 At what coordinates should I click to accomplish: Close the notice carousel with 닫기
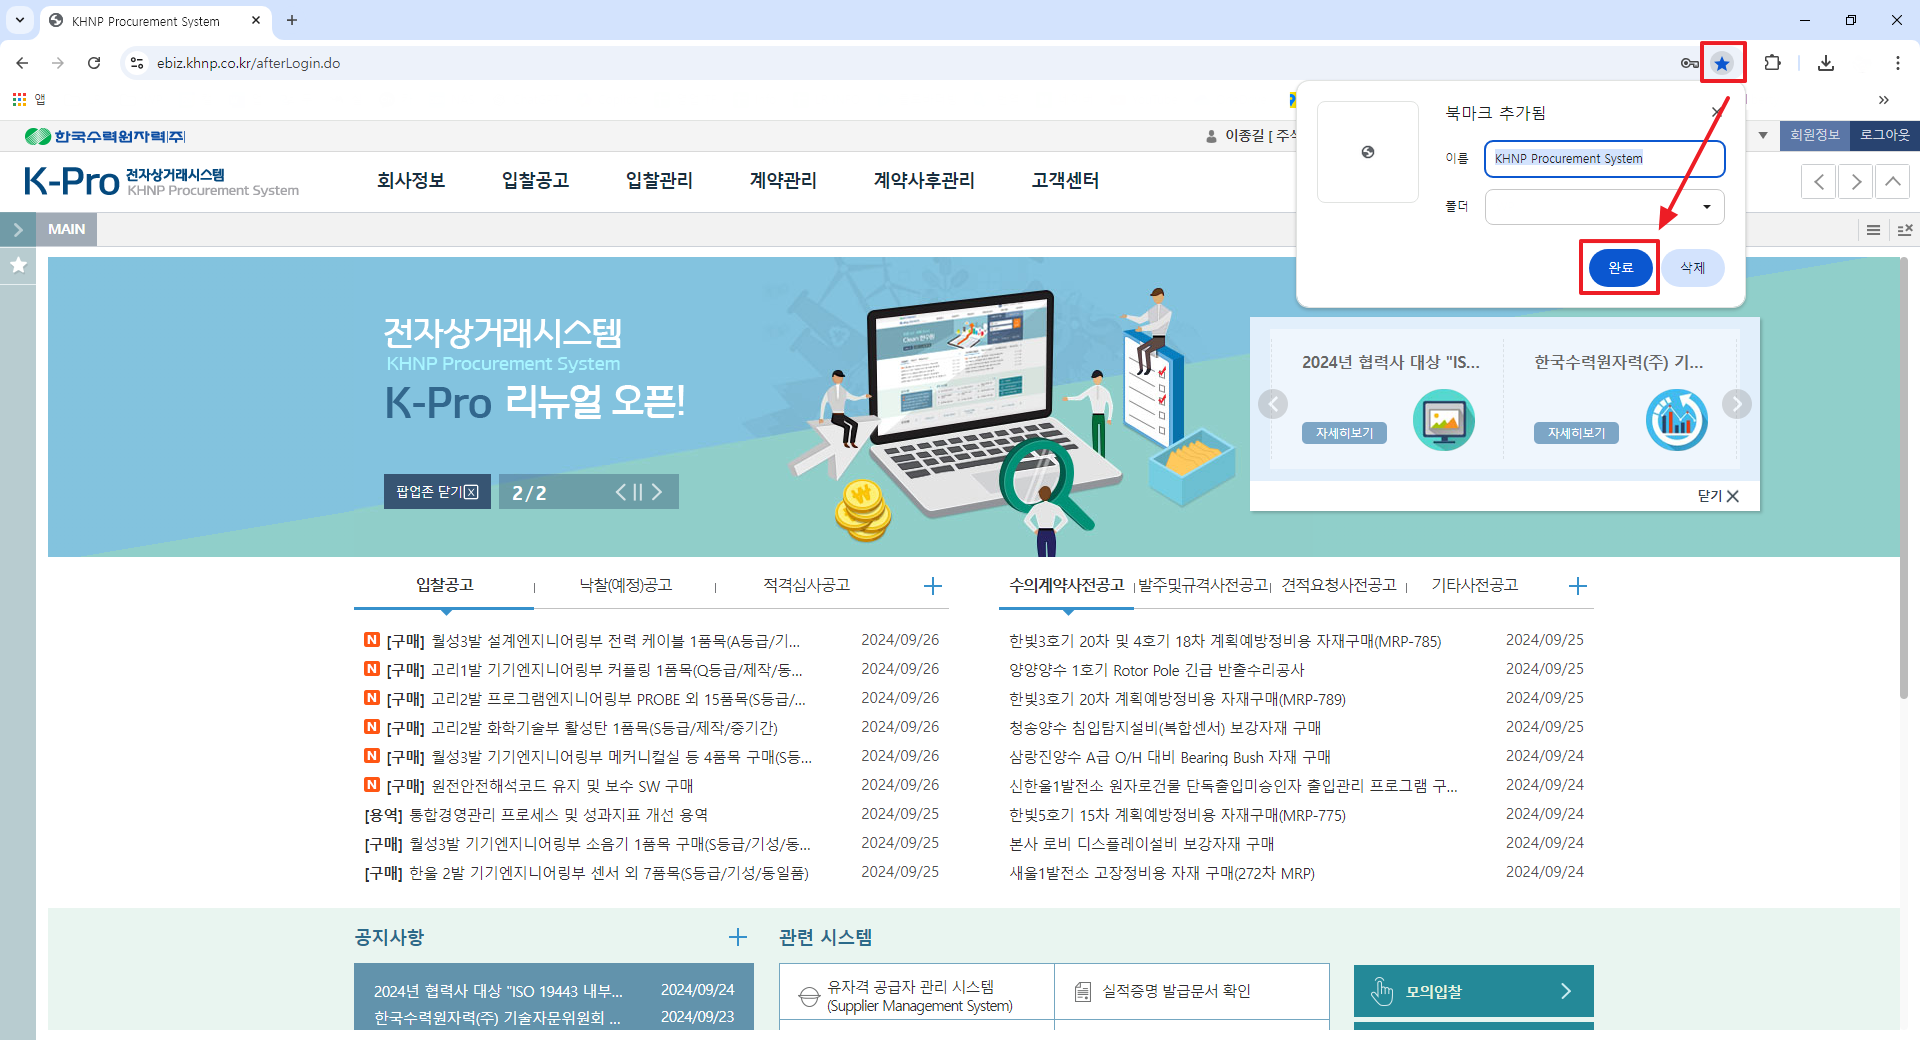pyautogui.click(x=1719, y=496)
